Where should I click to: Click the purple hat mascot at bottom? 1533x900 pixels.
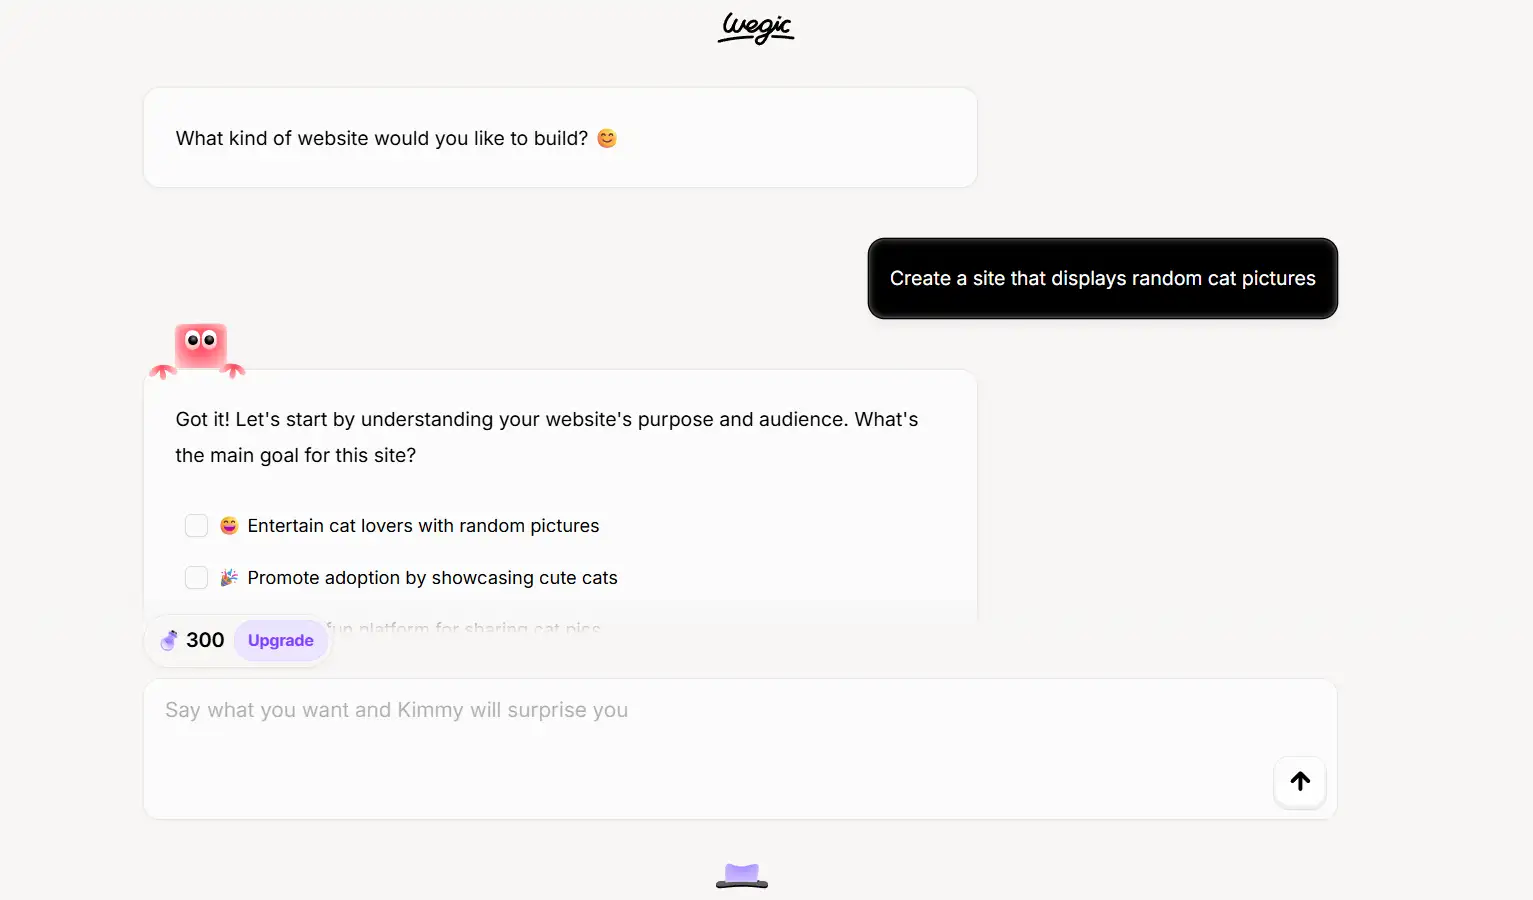(x=742, y=876)
